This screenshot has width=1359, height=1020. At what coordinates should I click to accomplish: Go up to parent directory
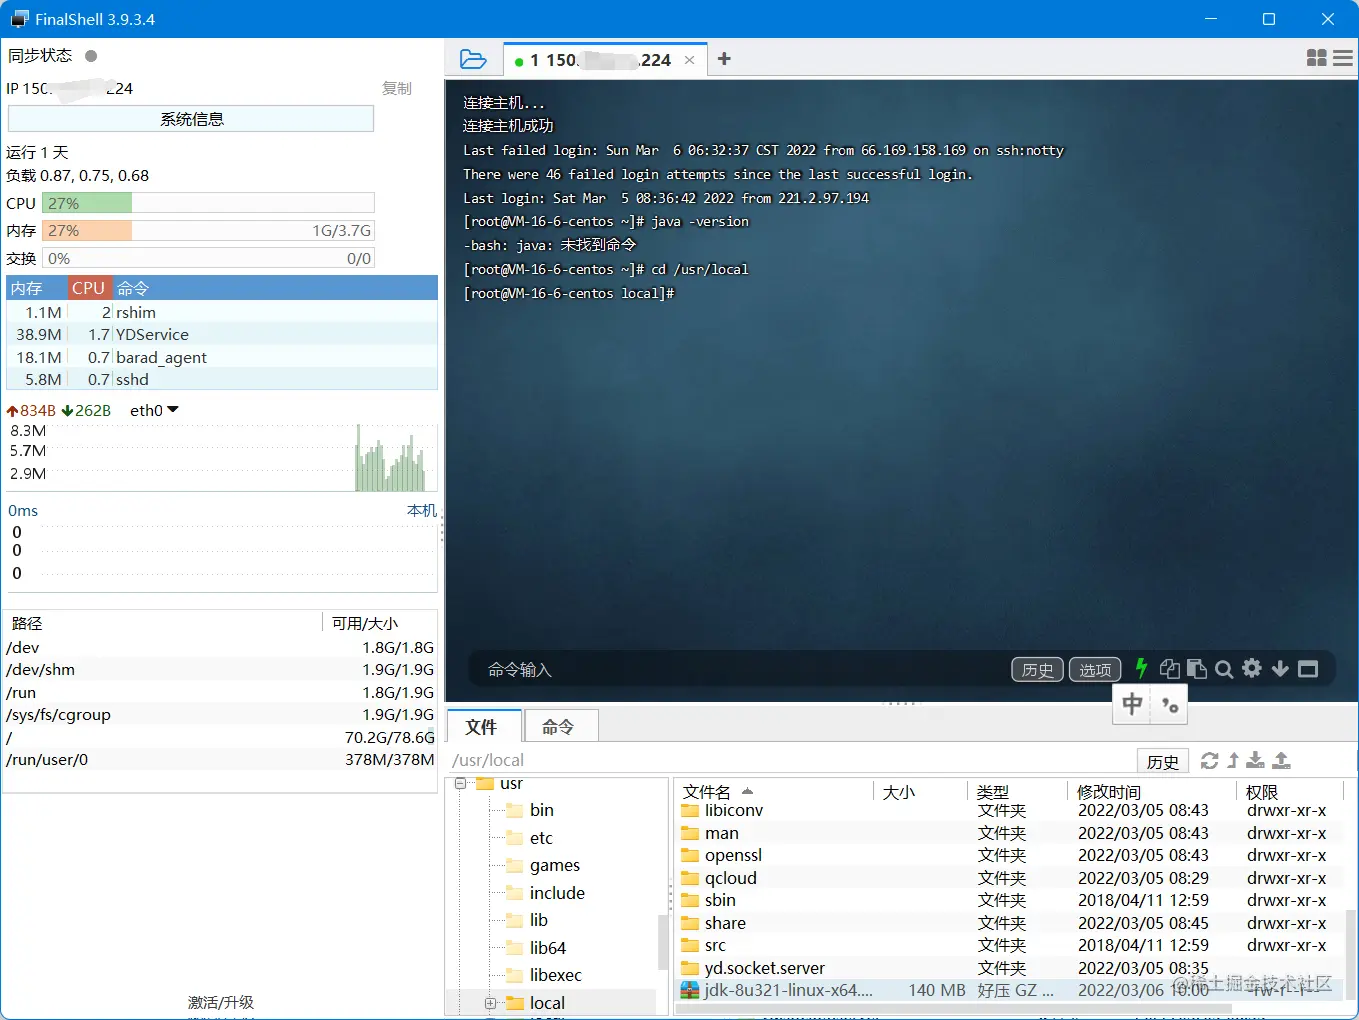pos(1233,761)
